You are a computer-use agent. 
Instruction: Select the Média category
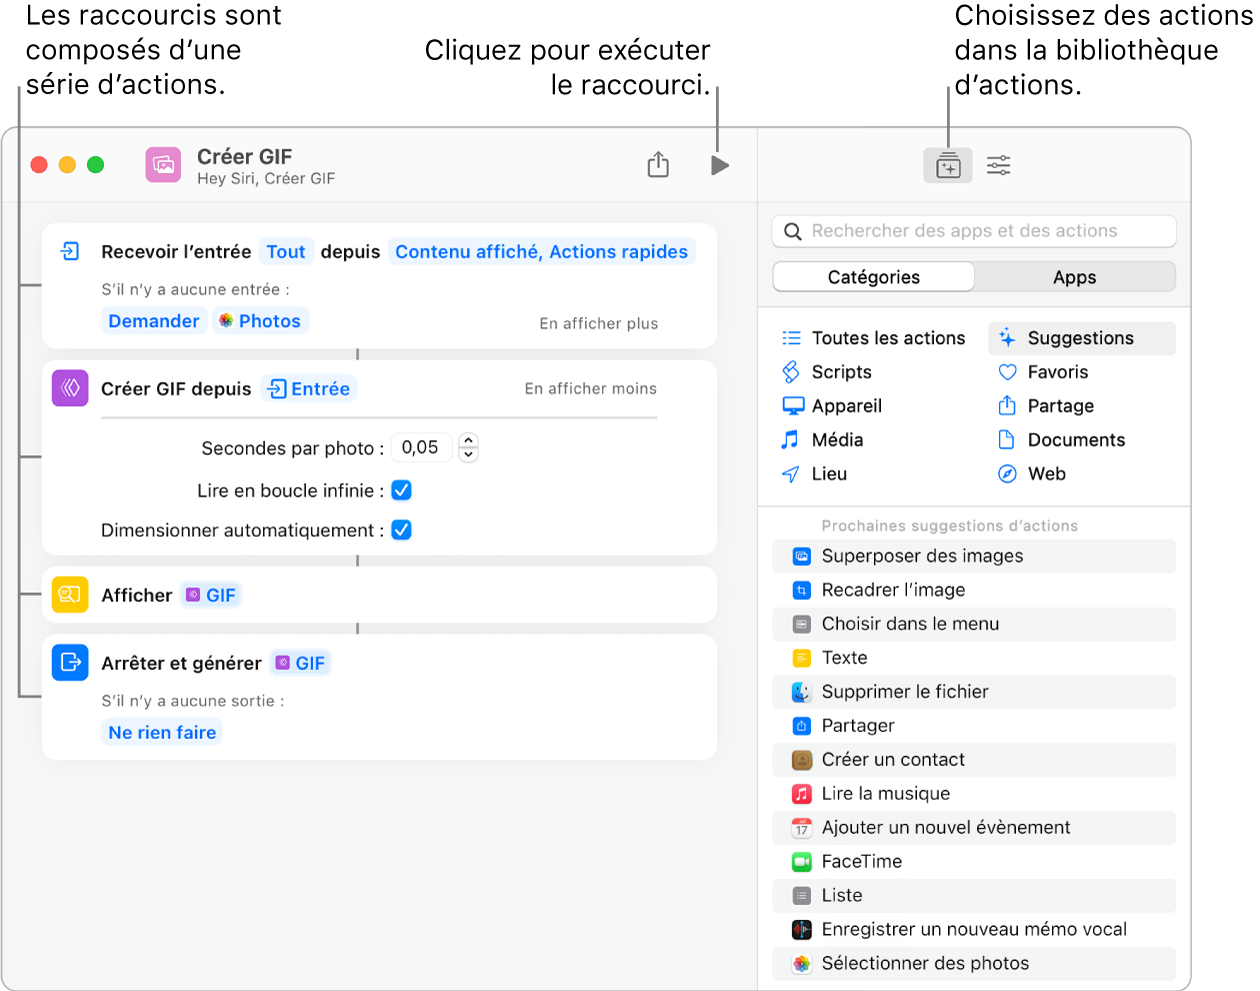click(x=838, y=439)
